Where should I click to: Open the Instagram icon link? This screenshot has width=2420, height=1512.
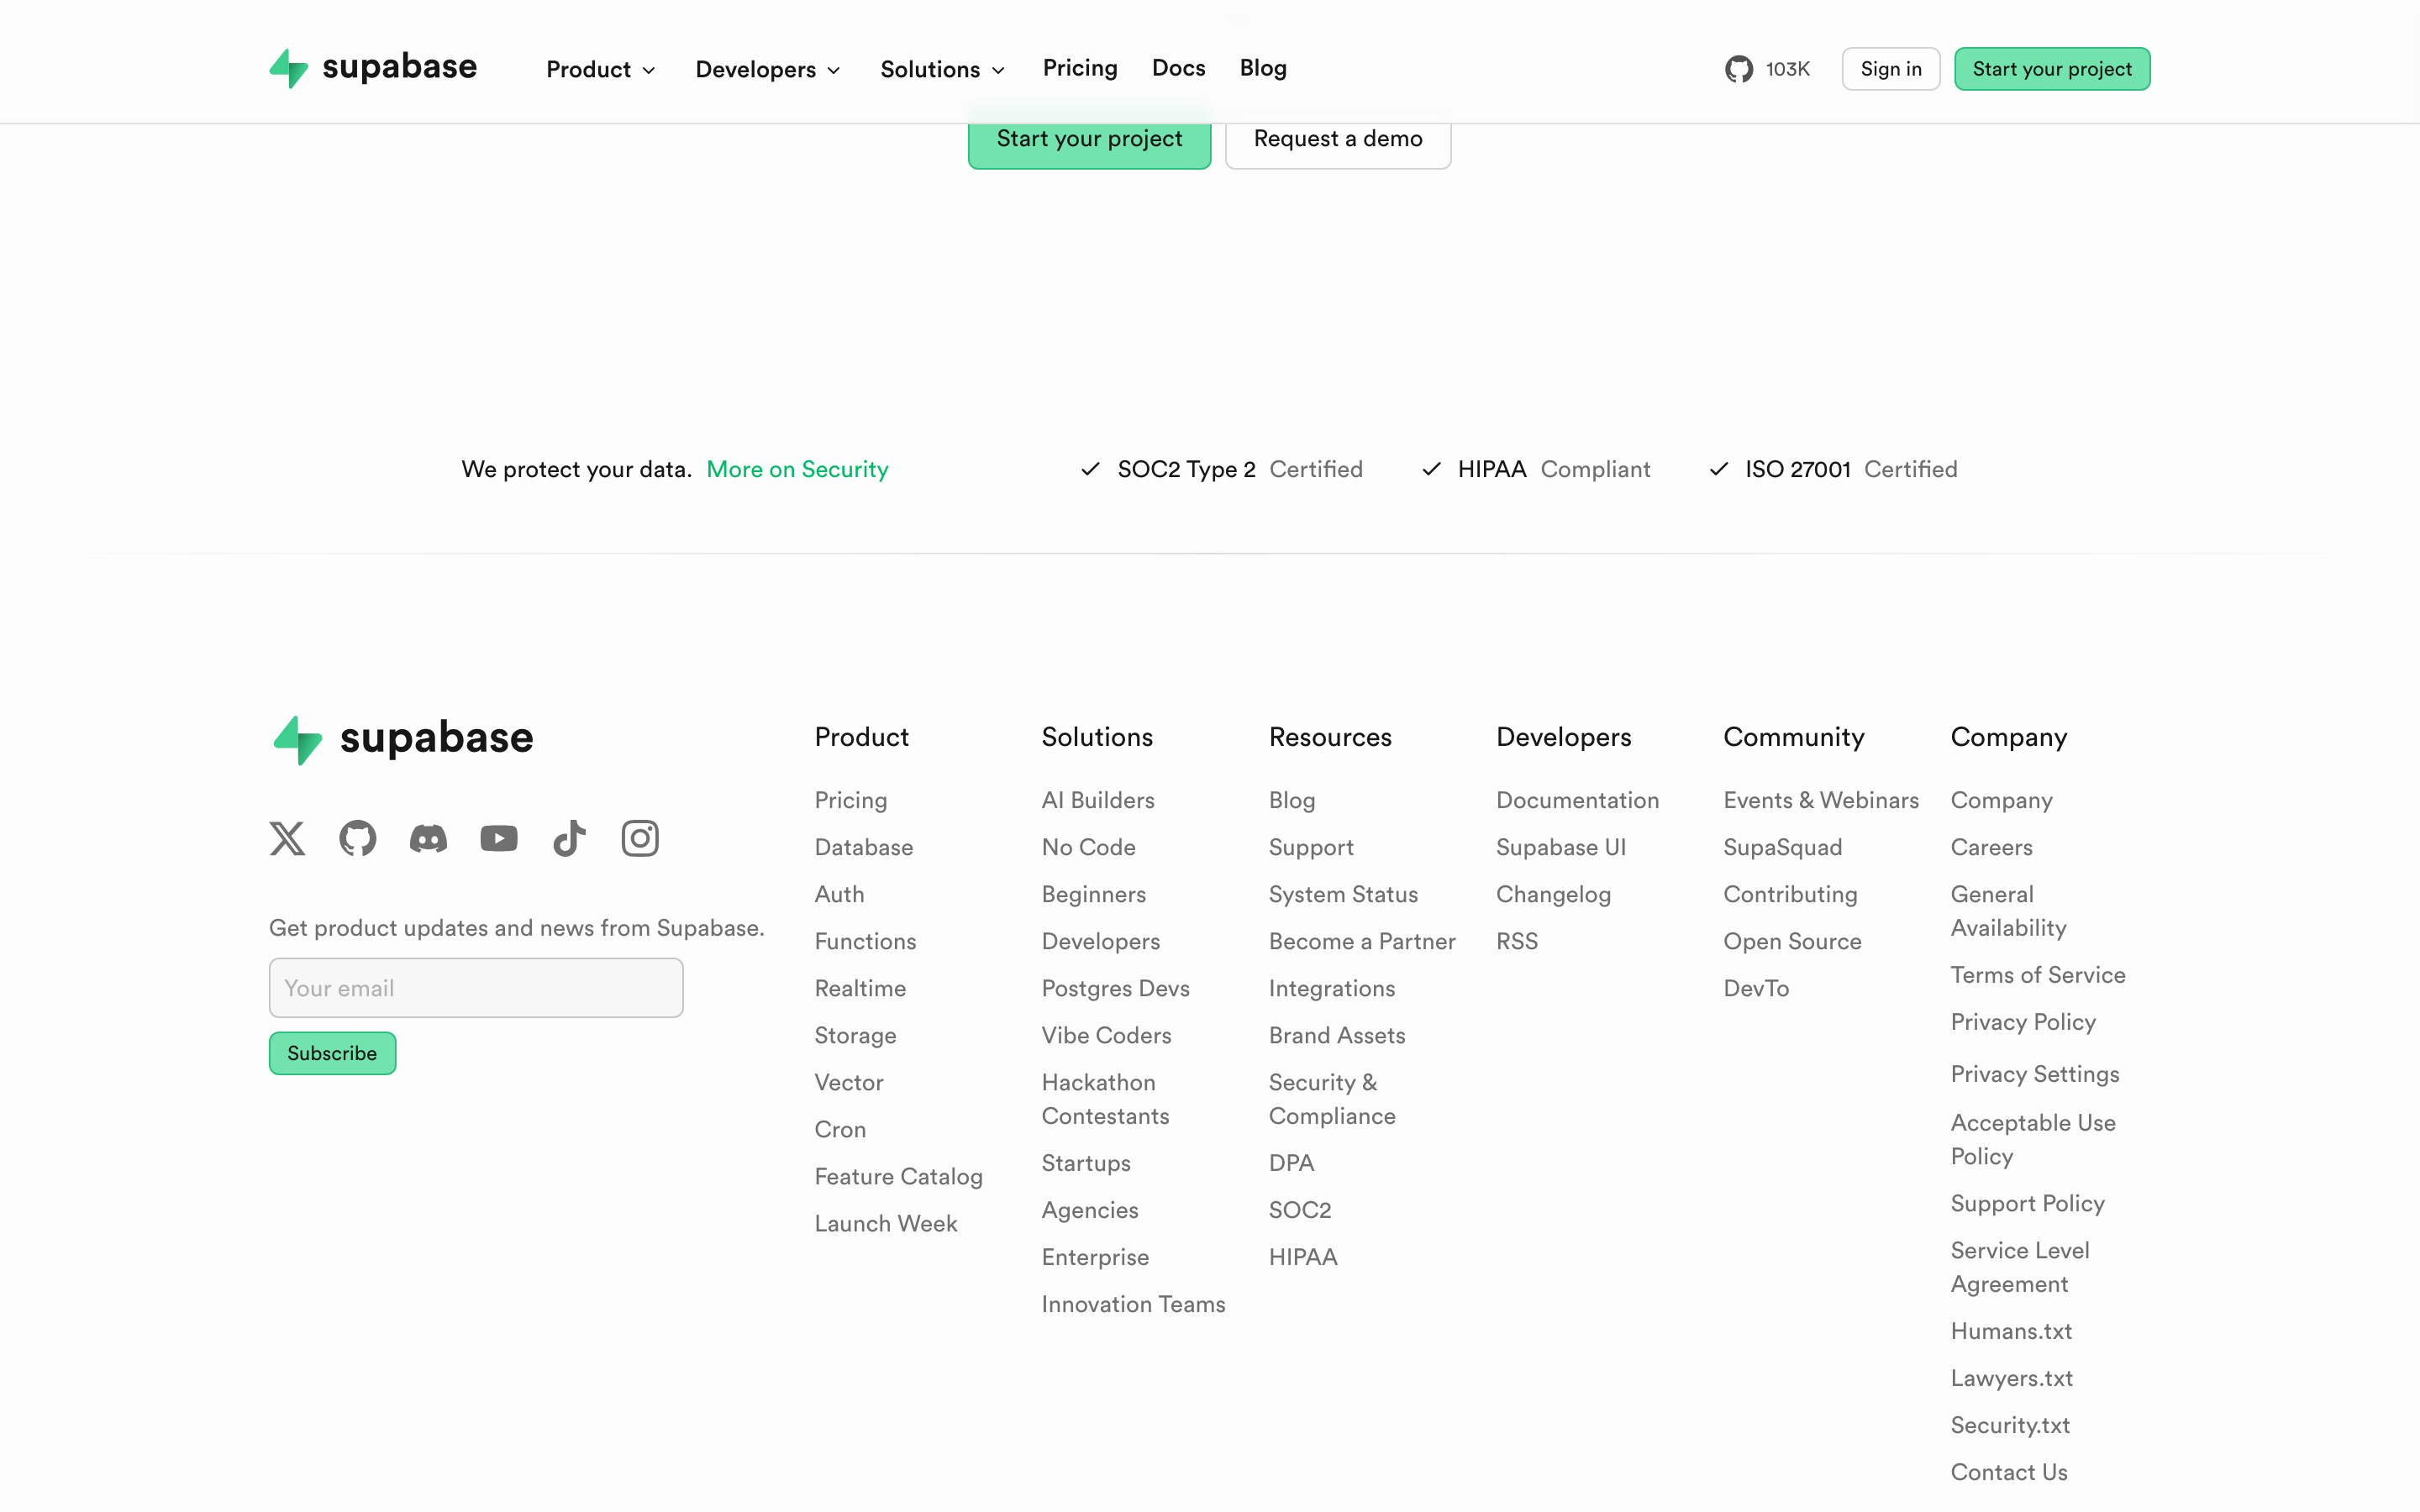click(x=640, y=838)
